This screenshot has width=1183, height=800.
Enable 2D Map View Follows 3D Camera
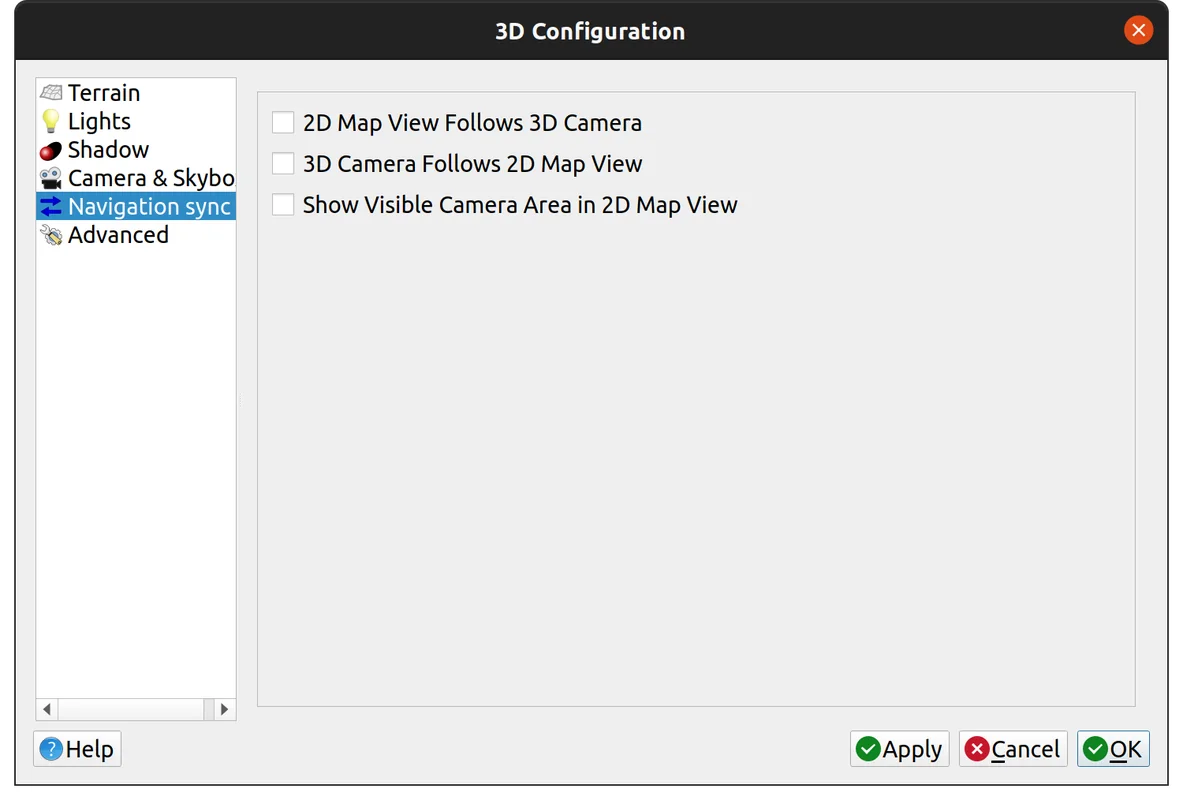tap(284, 123)
